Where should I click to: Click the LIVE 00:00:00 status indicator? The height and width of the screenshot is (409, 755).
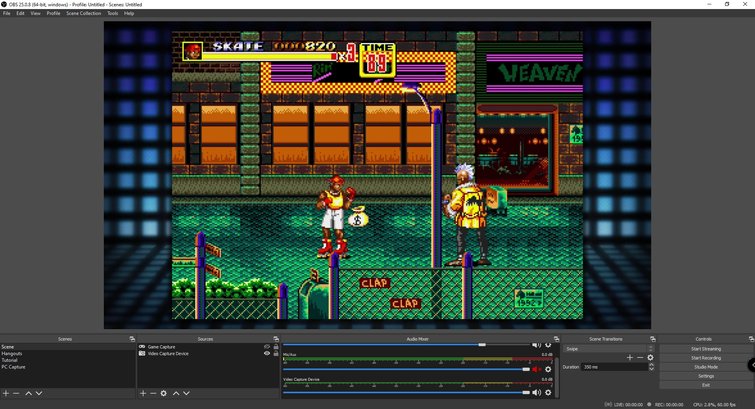(x=624, y=405)
